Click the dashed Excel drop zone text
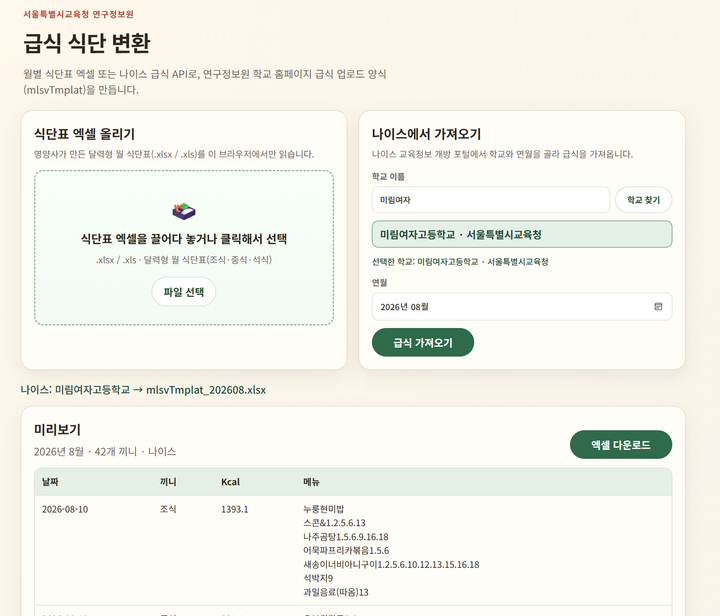 pos(184,239)
